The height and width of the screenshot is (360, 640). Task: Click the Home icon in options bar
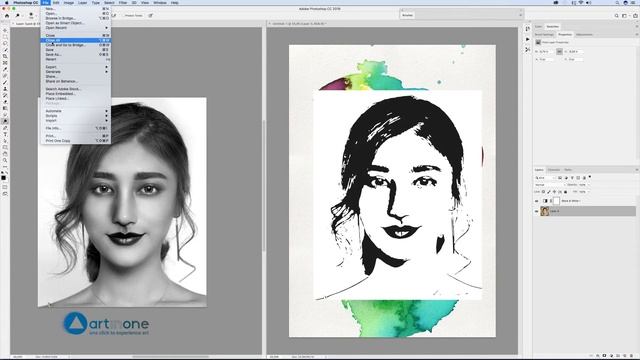click(7, 16)
